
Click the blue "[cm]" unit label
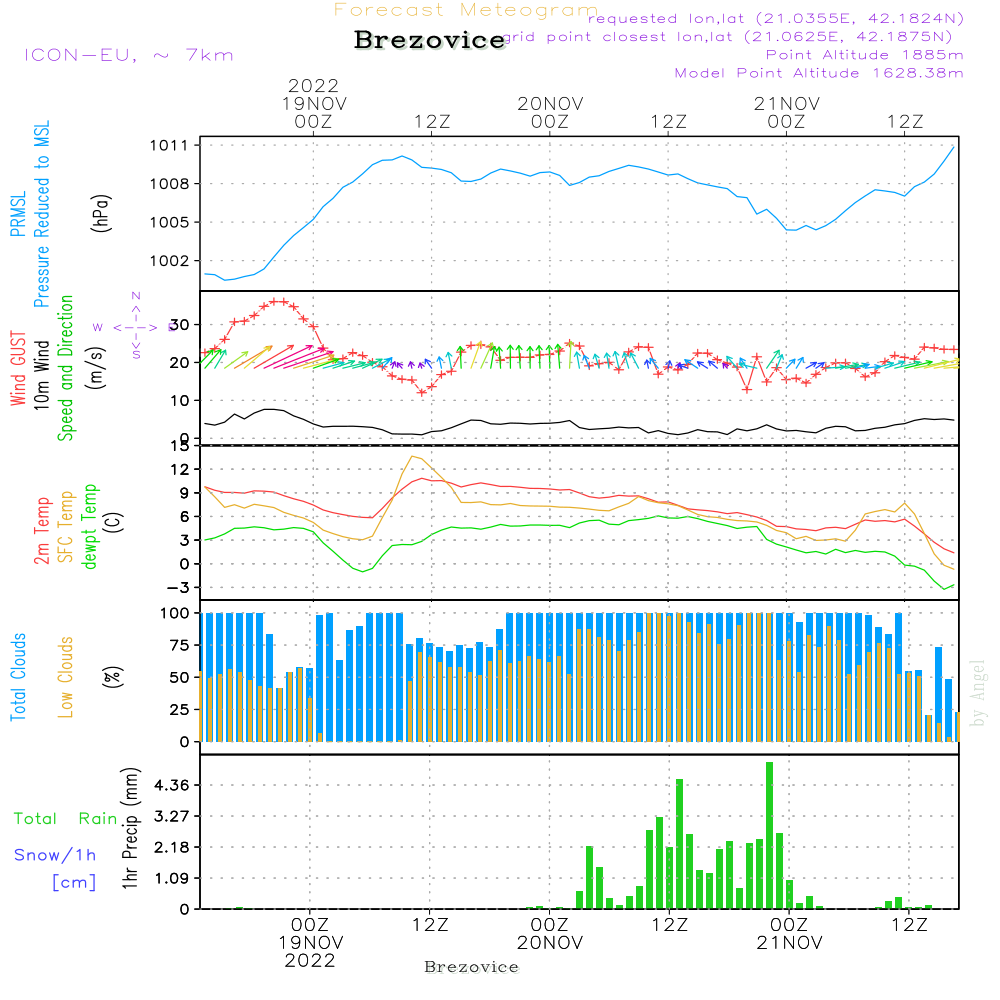point(74,883)
